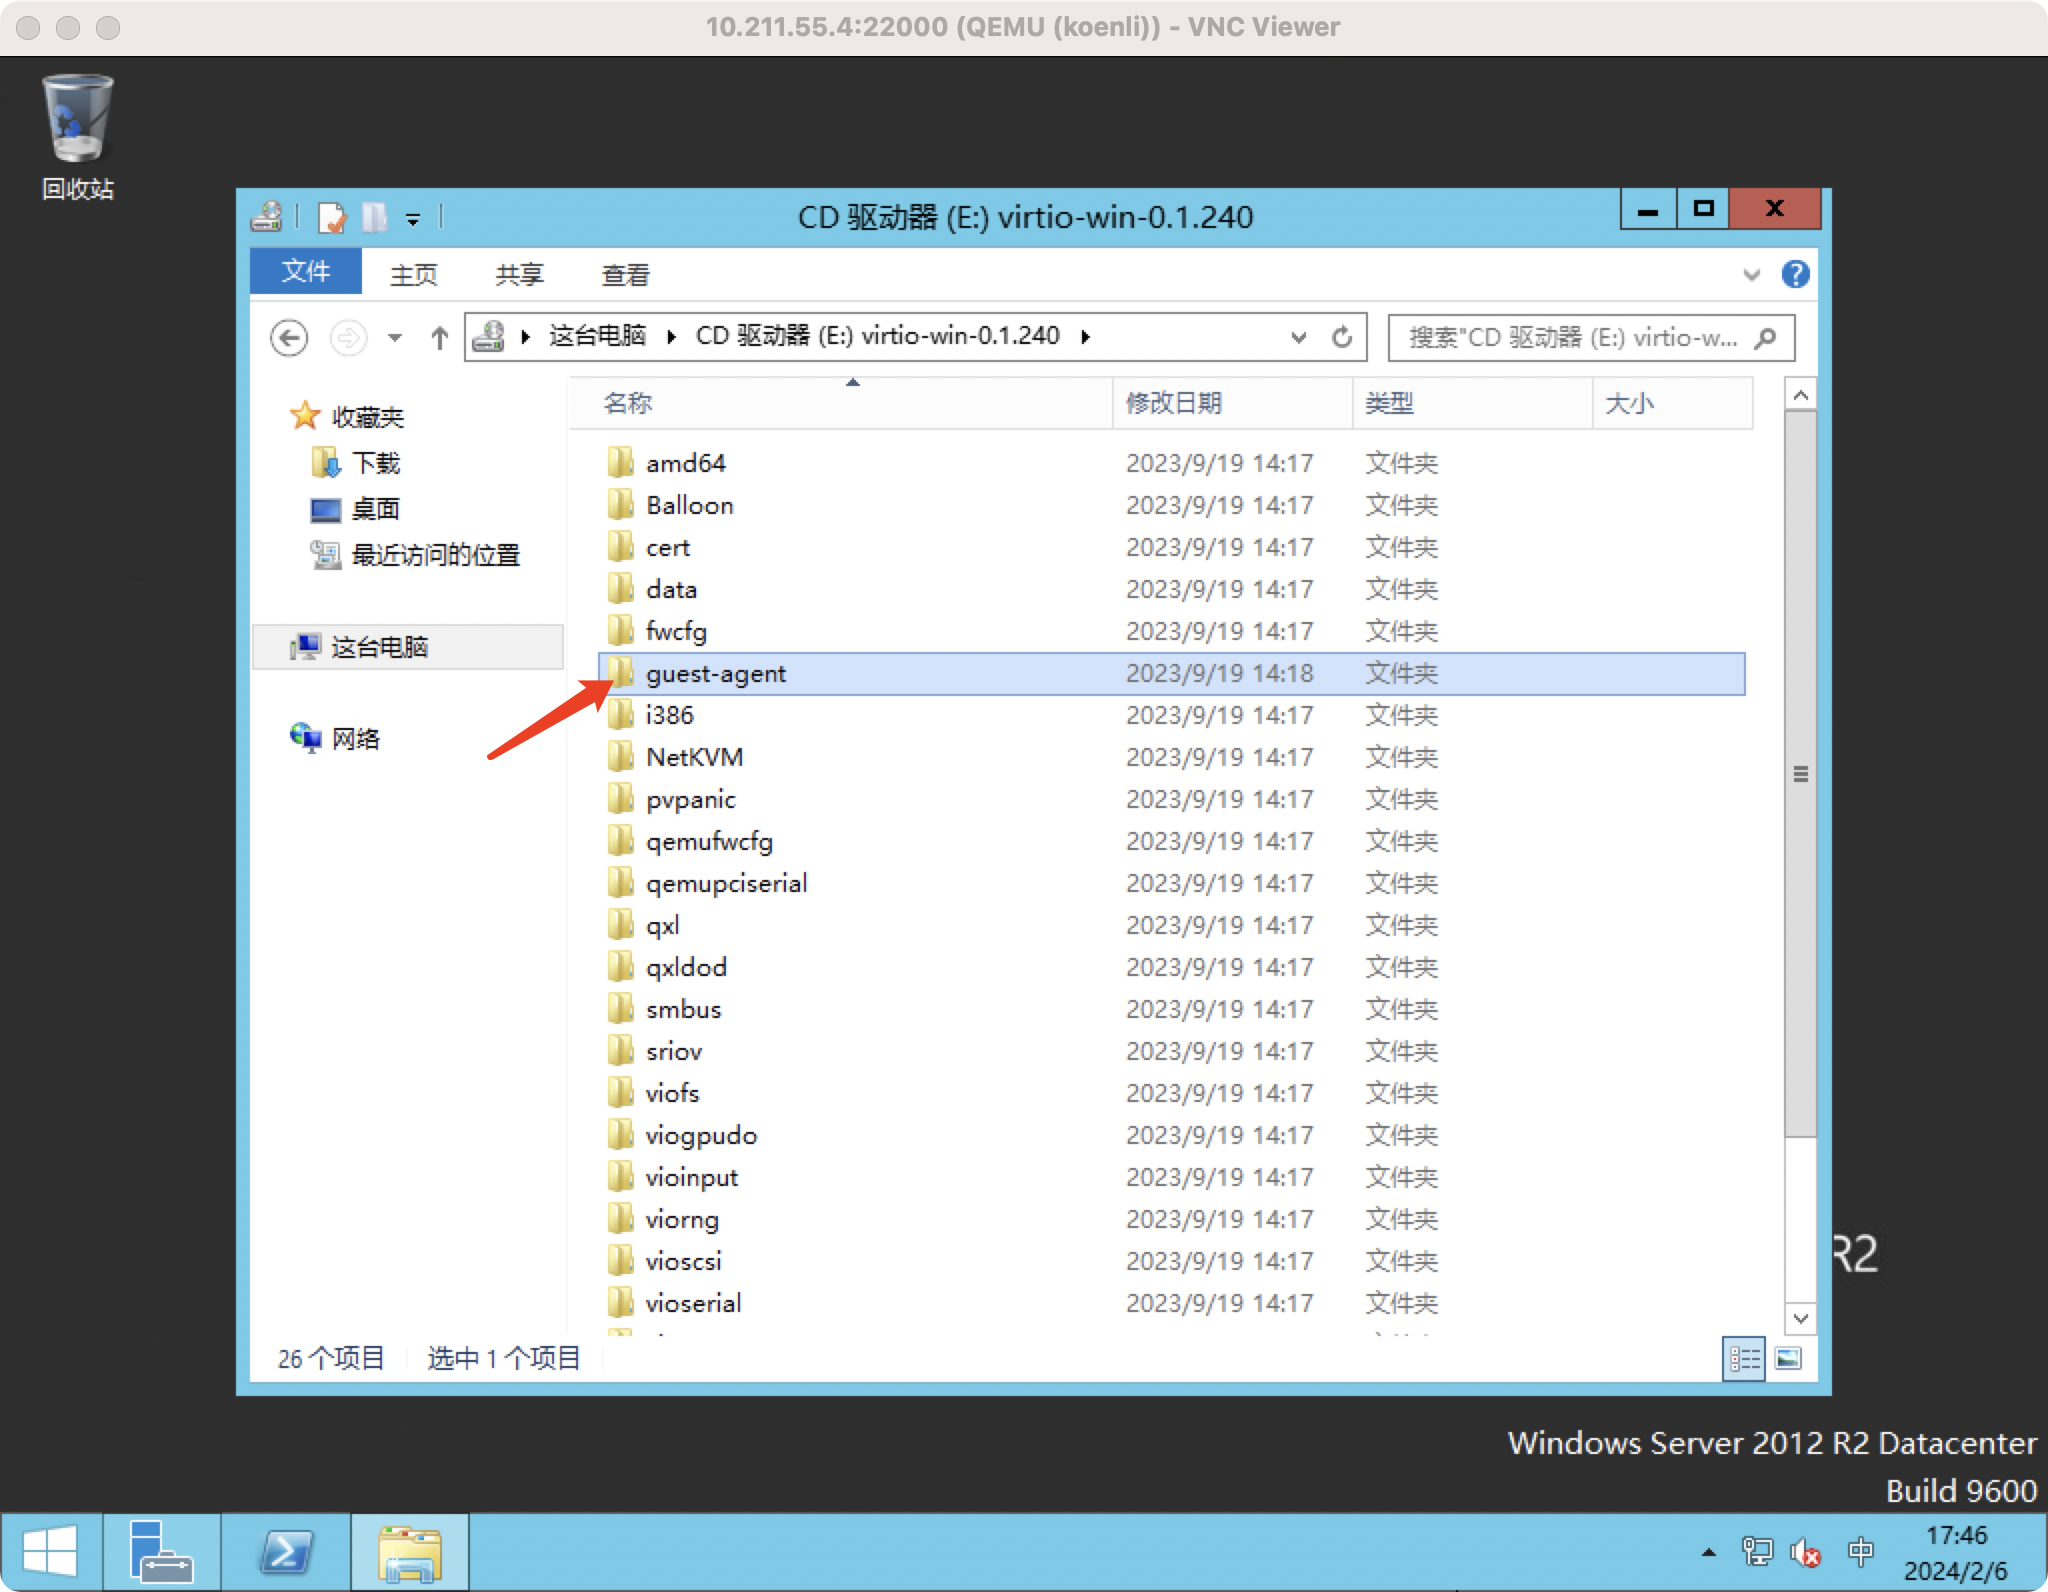
Task: Switch to the 查看 ribbon tab
Action: [x=625, y=275]
